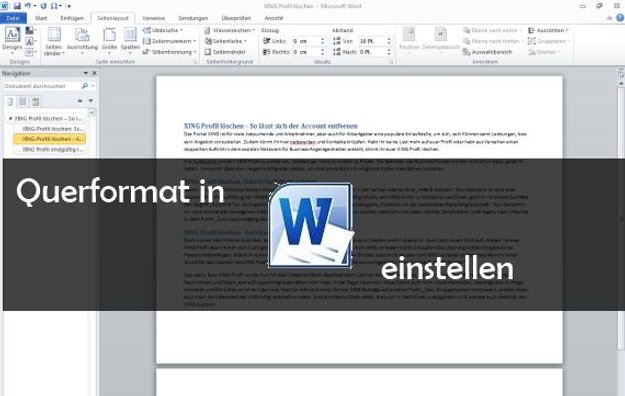Expand the Umbrüche breaks dropdown

pyautogui.click(x=163, y=30)
